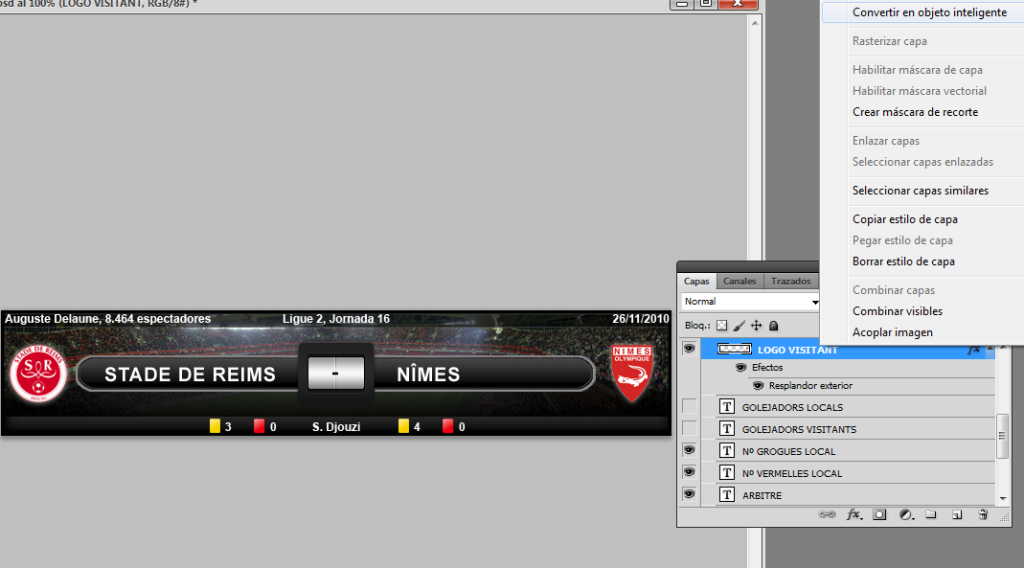Click the Nîmes Olympique crest on canvas
The image size is (1024, 568).
click(x=631, y=373)
